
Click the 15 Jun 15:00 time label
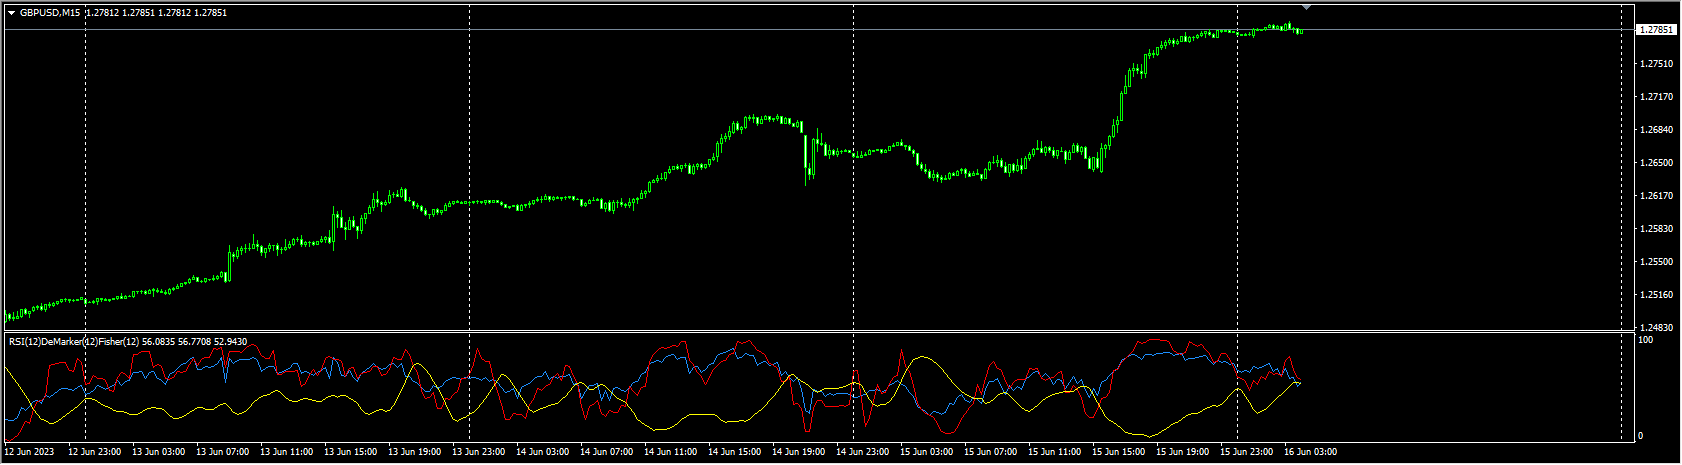[1118, 453]
